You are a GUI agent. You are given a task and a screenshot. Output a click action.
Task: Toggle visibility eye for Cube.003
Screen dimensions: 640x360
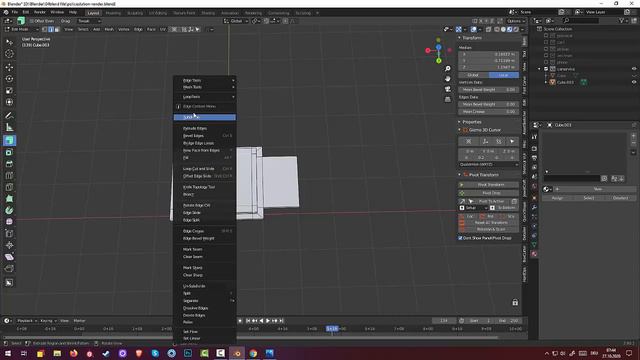pos(634,82)
